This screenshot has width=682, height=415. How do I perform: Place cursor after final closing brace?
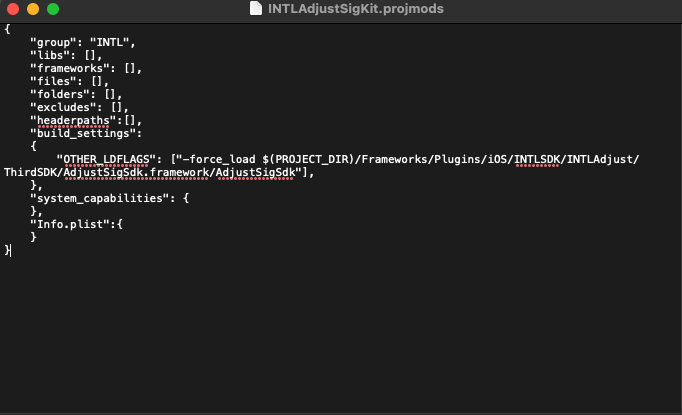point(10,250)
